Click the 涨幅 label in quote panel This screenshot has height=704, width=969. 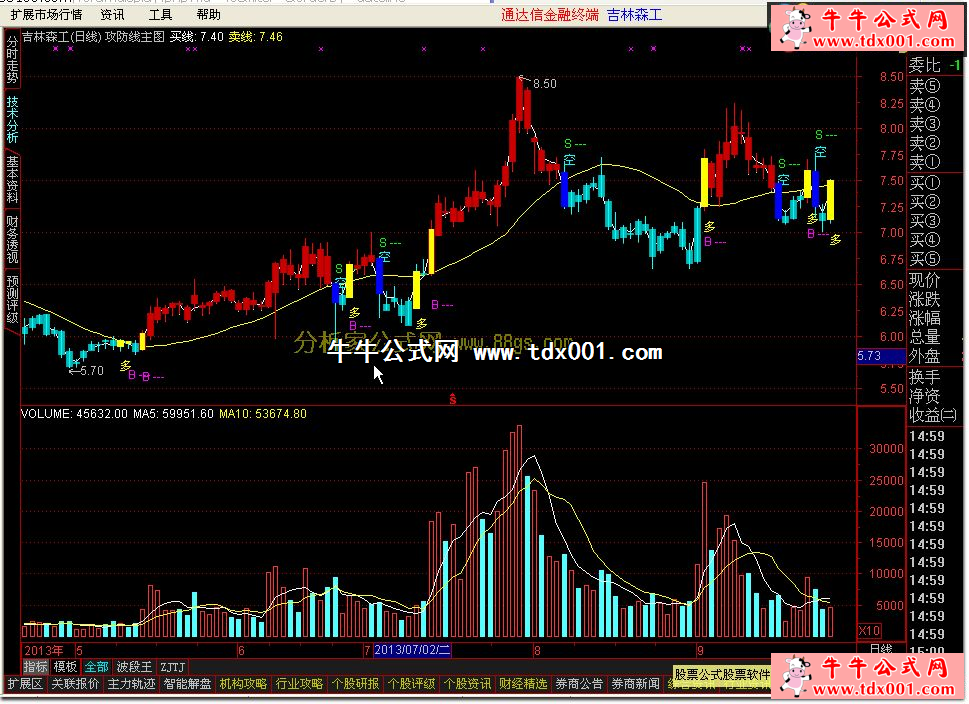(925, 318)
